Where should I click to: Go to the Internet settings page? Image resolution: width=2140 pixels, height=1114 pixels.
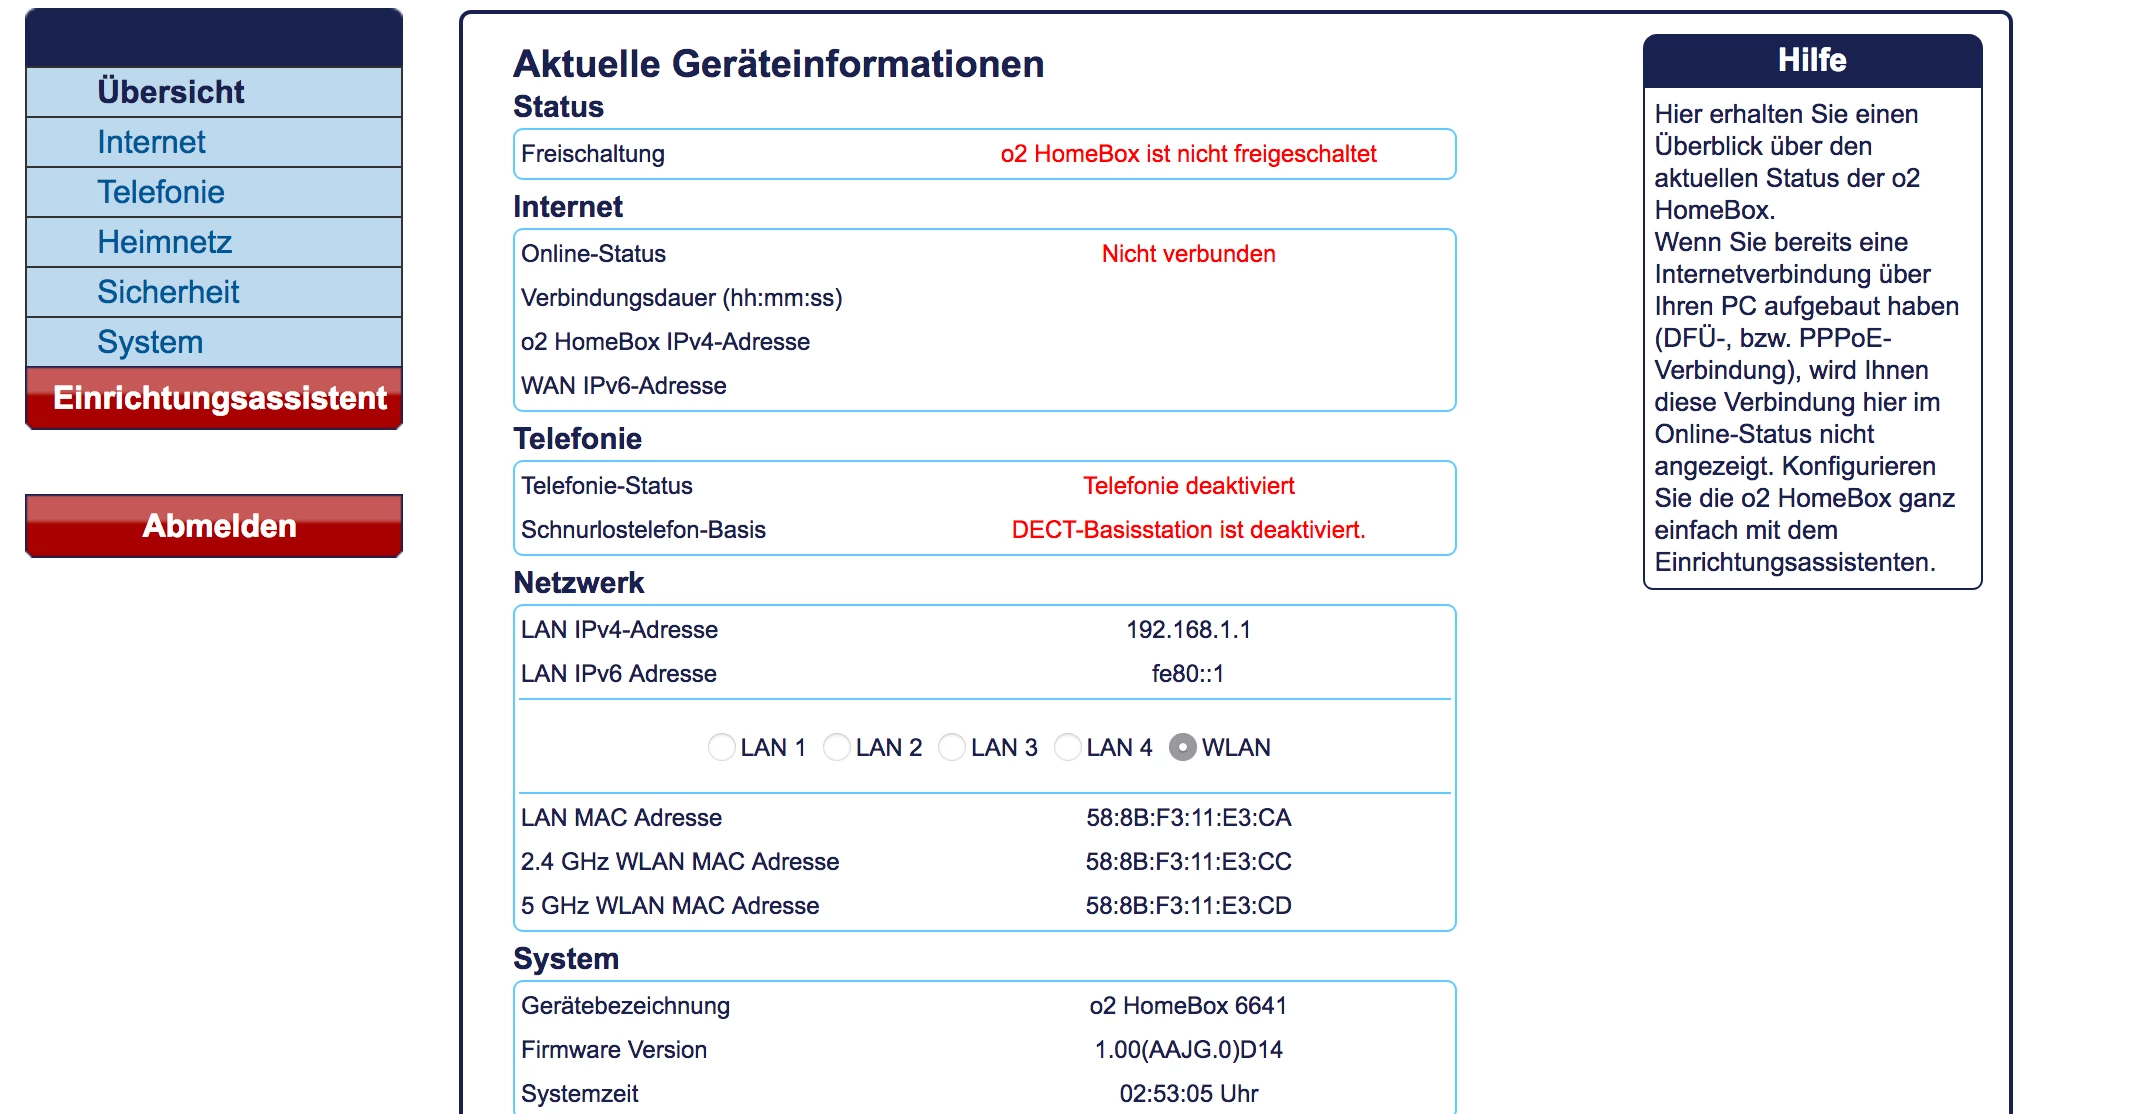point(151,142)
